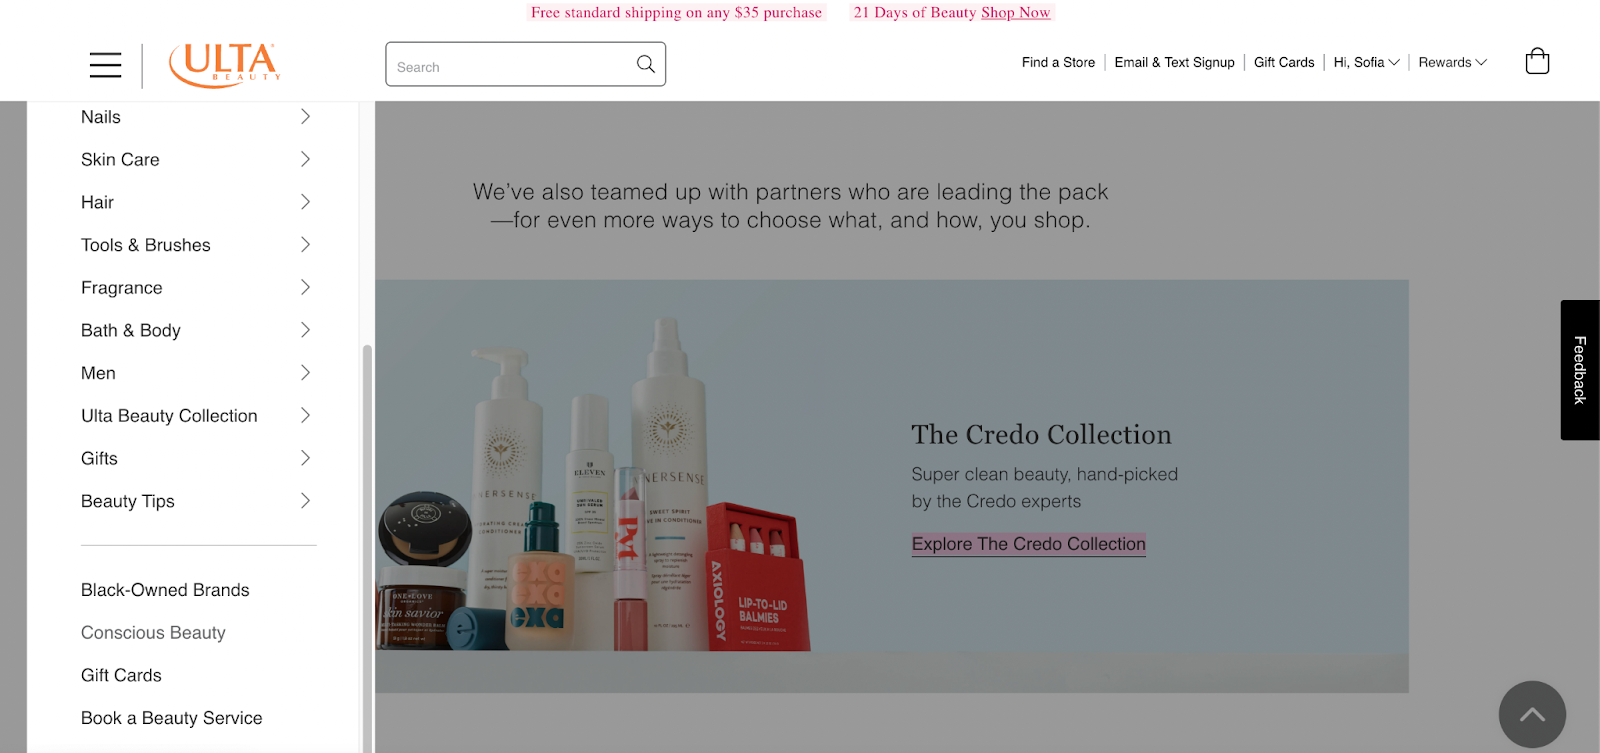The width and height of the screenshot is (1600, 753).
Task: Click the side menu scrollbar
Action: pyautogui.click(x=367, y=548)
